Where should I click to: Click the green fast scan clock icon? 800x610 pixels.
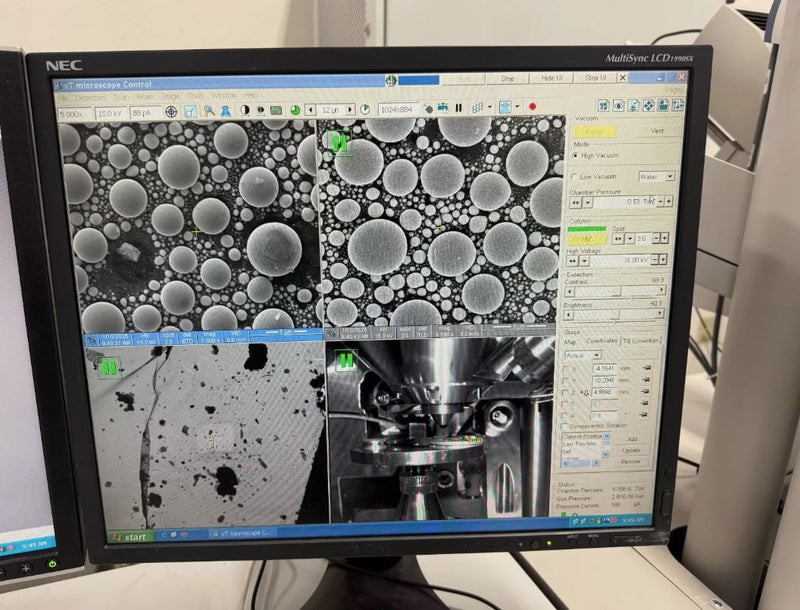[295, 110]
